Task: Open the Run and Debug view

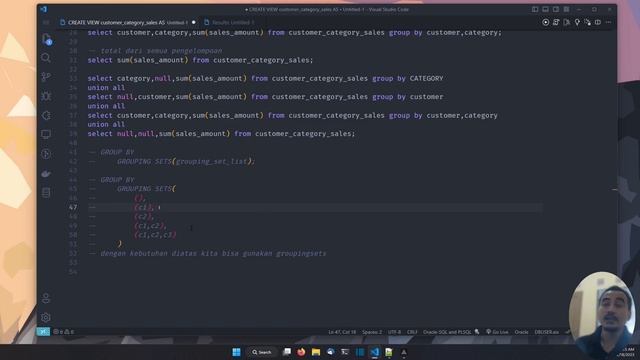Action: 46,96
